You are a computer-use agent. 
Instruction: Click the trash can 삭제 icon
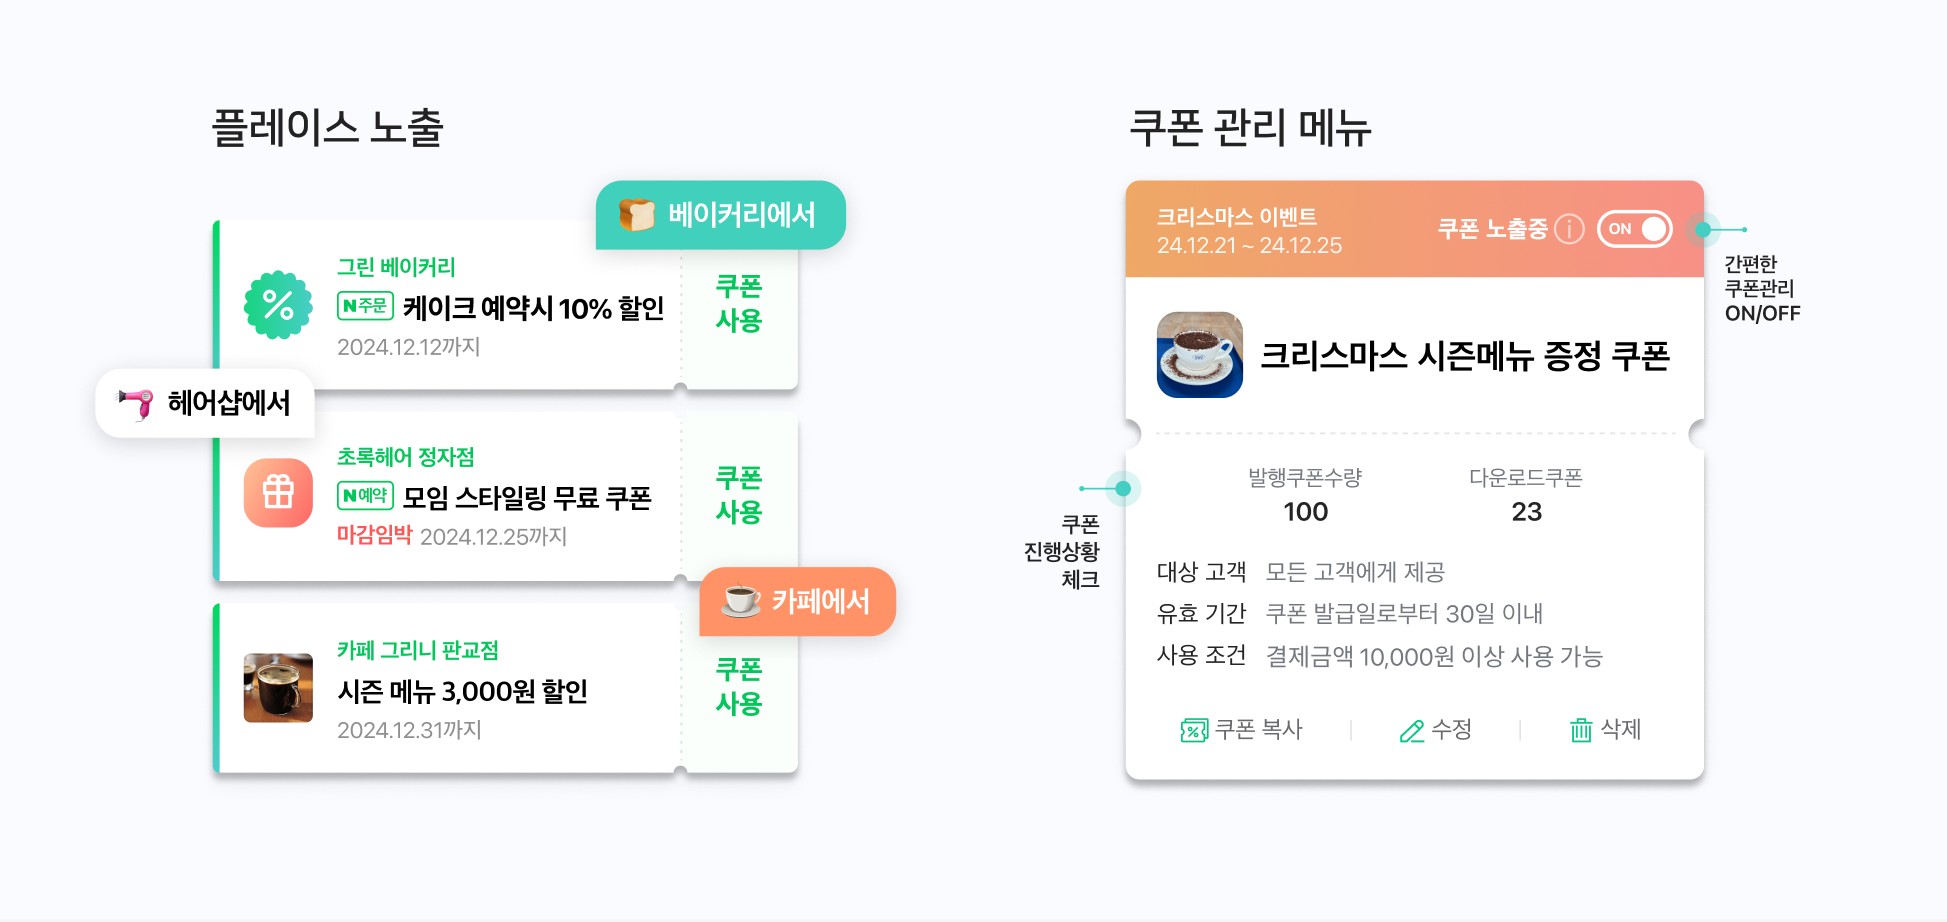pos(1581,730)
